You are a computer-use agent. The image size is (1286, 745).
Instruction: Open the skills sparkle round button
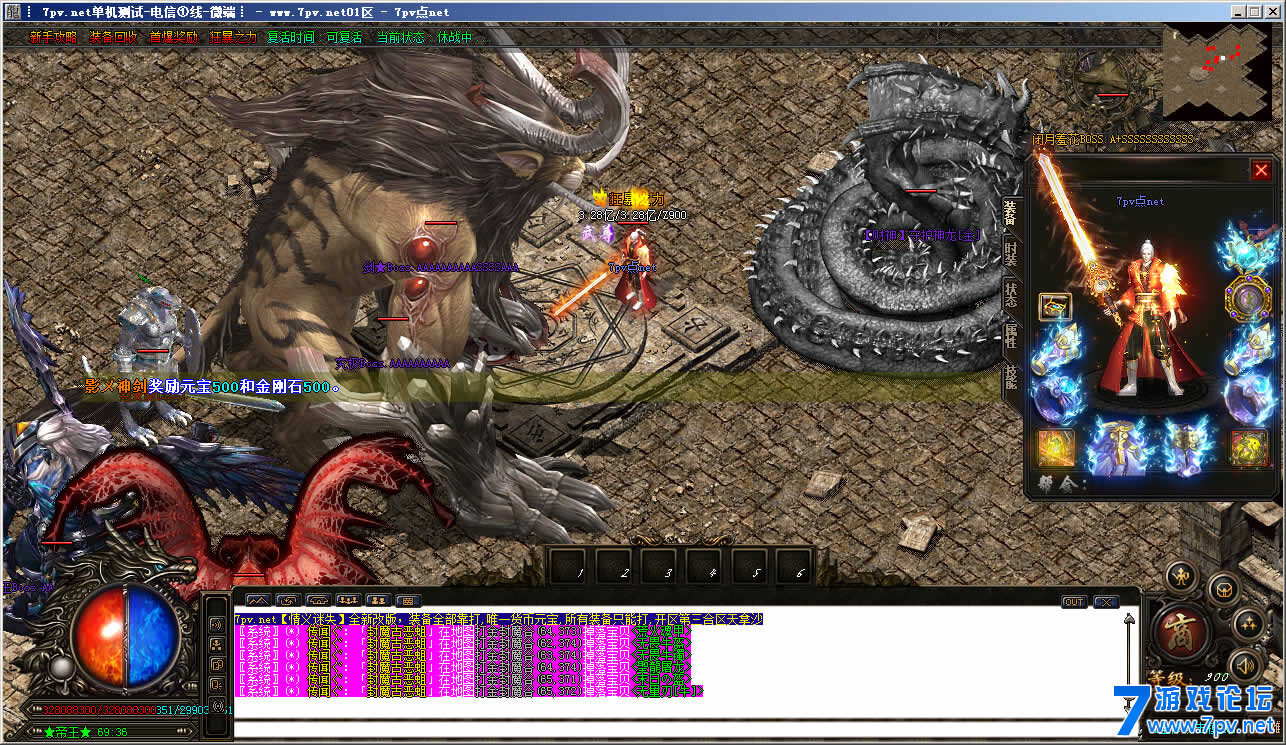pos(1246,626)
